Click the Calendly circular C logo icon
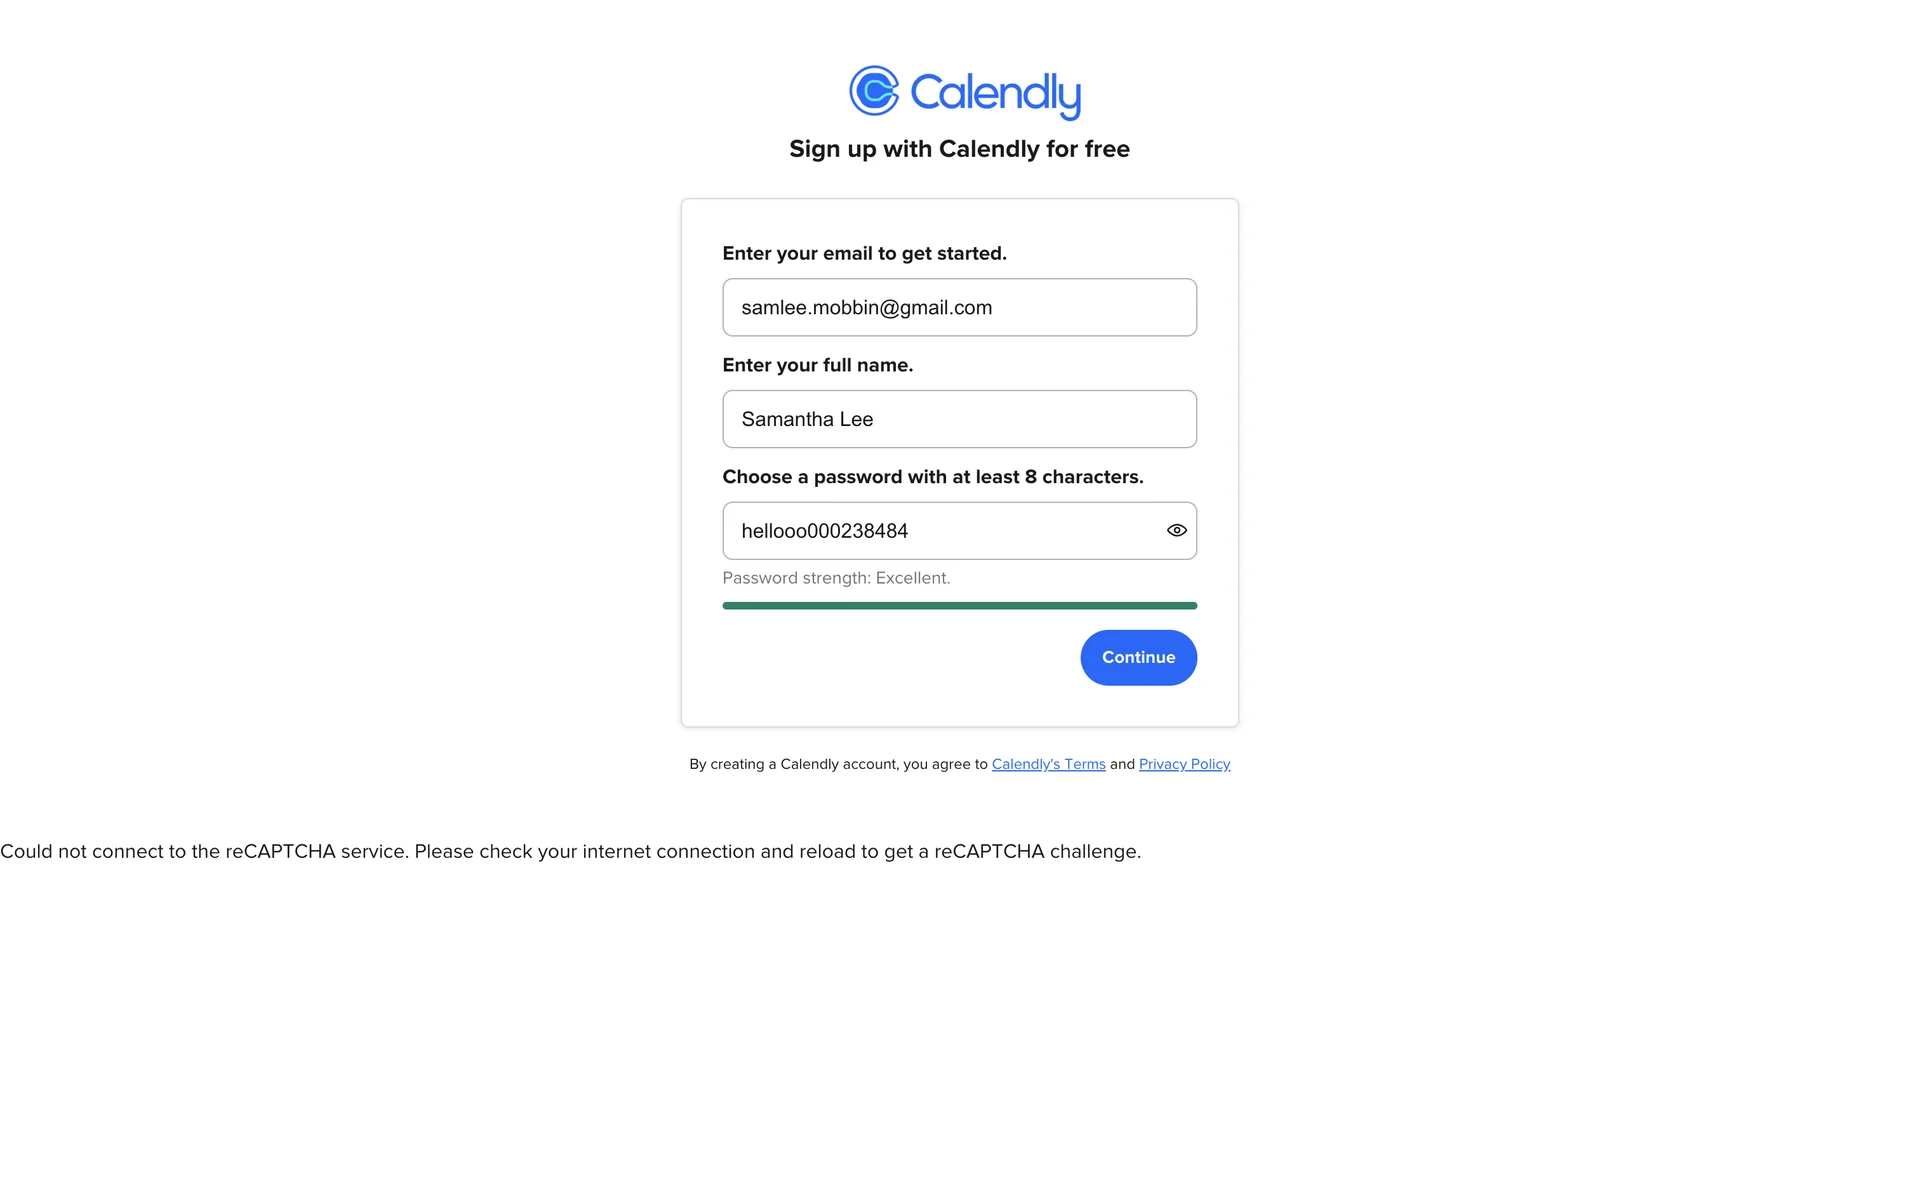Image resolution: width=1920 pixels, height=1200 pixels. tap(874, 91)
